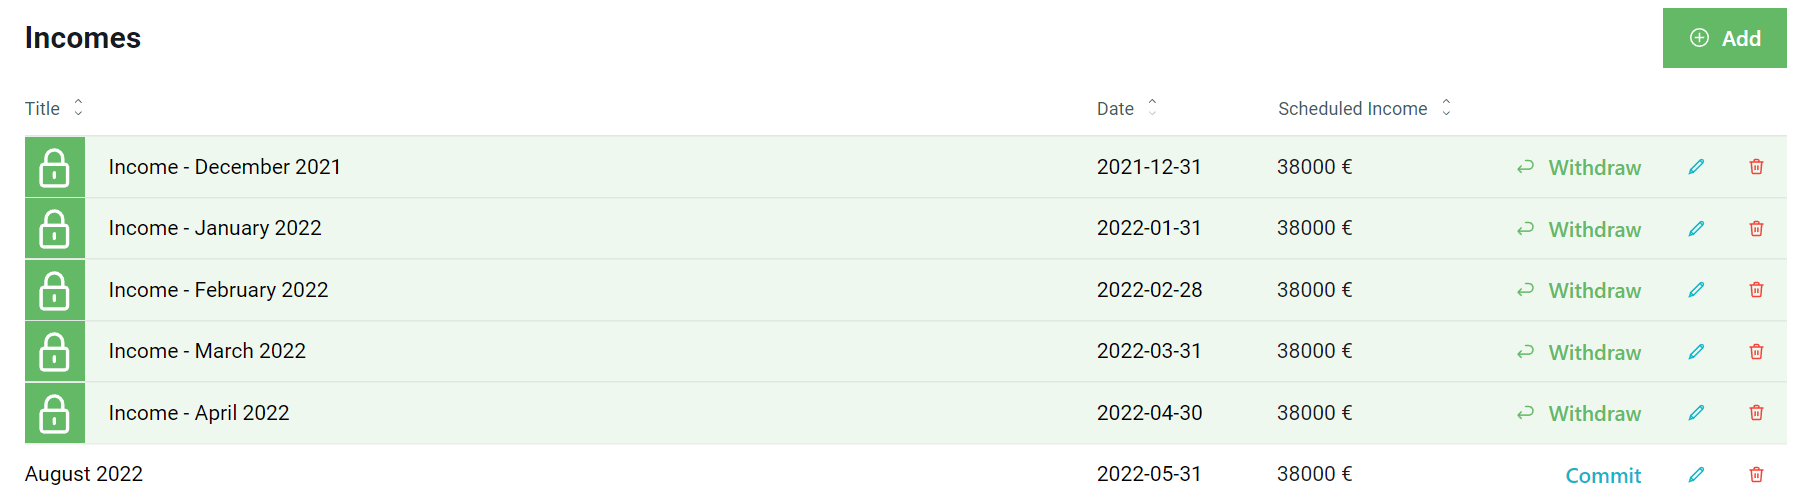Viewport: 1809px width, 501px height.
Task: Click lock icon for Income - December 2021
Action: pyautogui.click(x=55, y=167)
